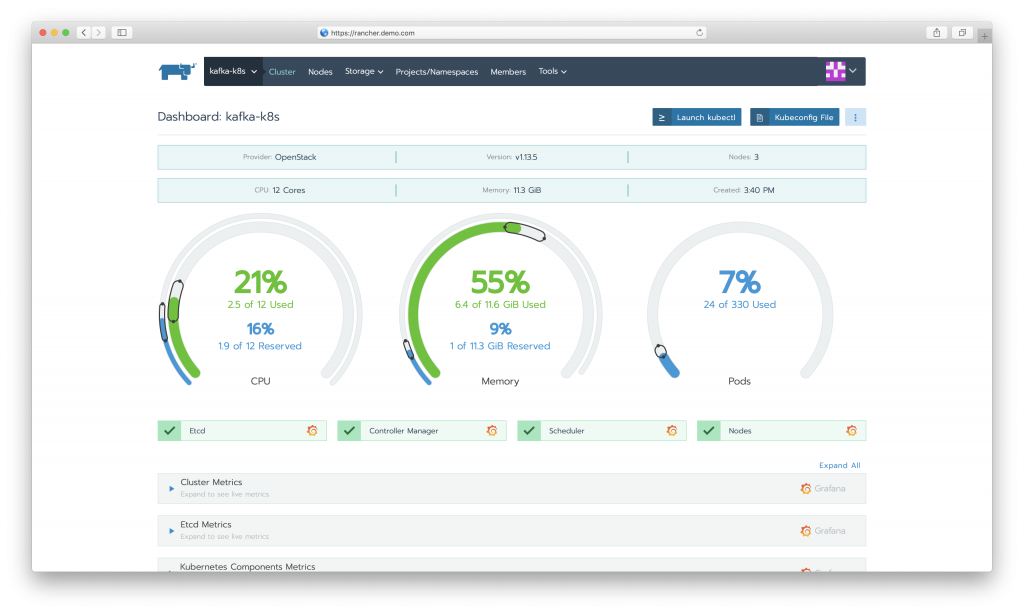Open Grafana icon on Nodes status card
The height and width of the screenshot is (614, 1024).
coord(852,430)
